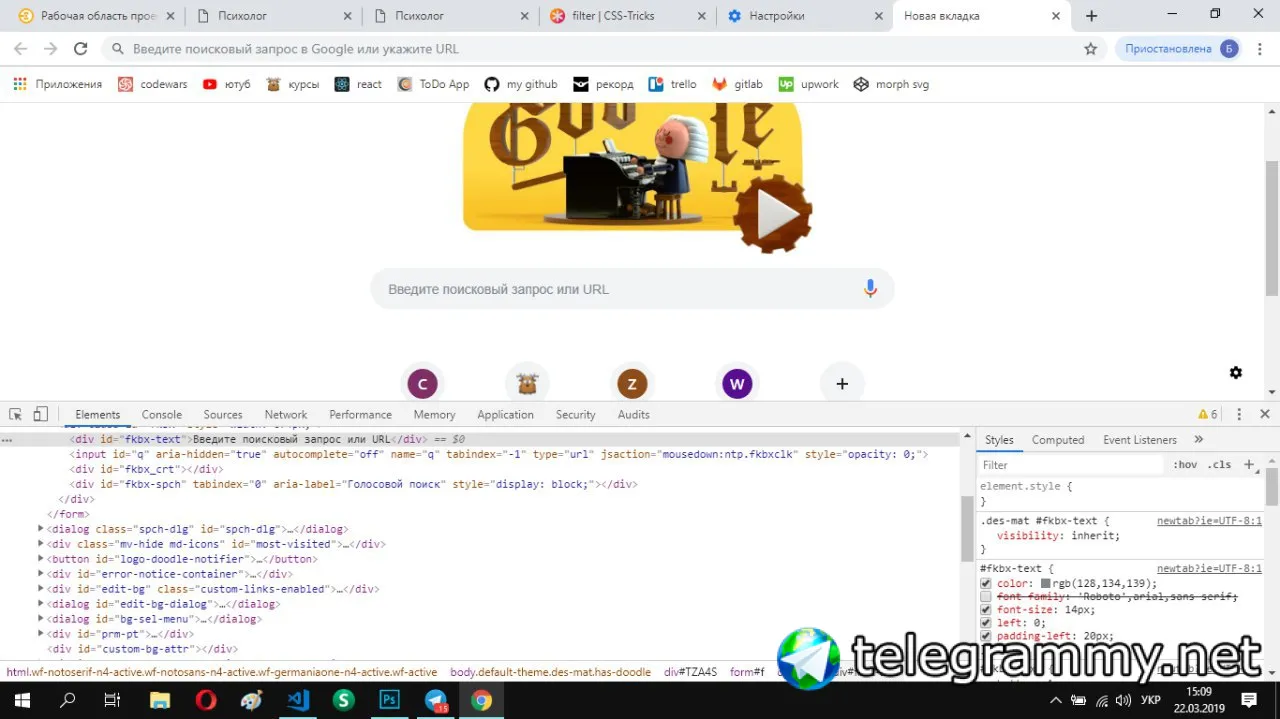Click the browser forward arrow

point(50,49)
